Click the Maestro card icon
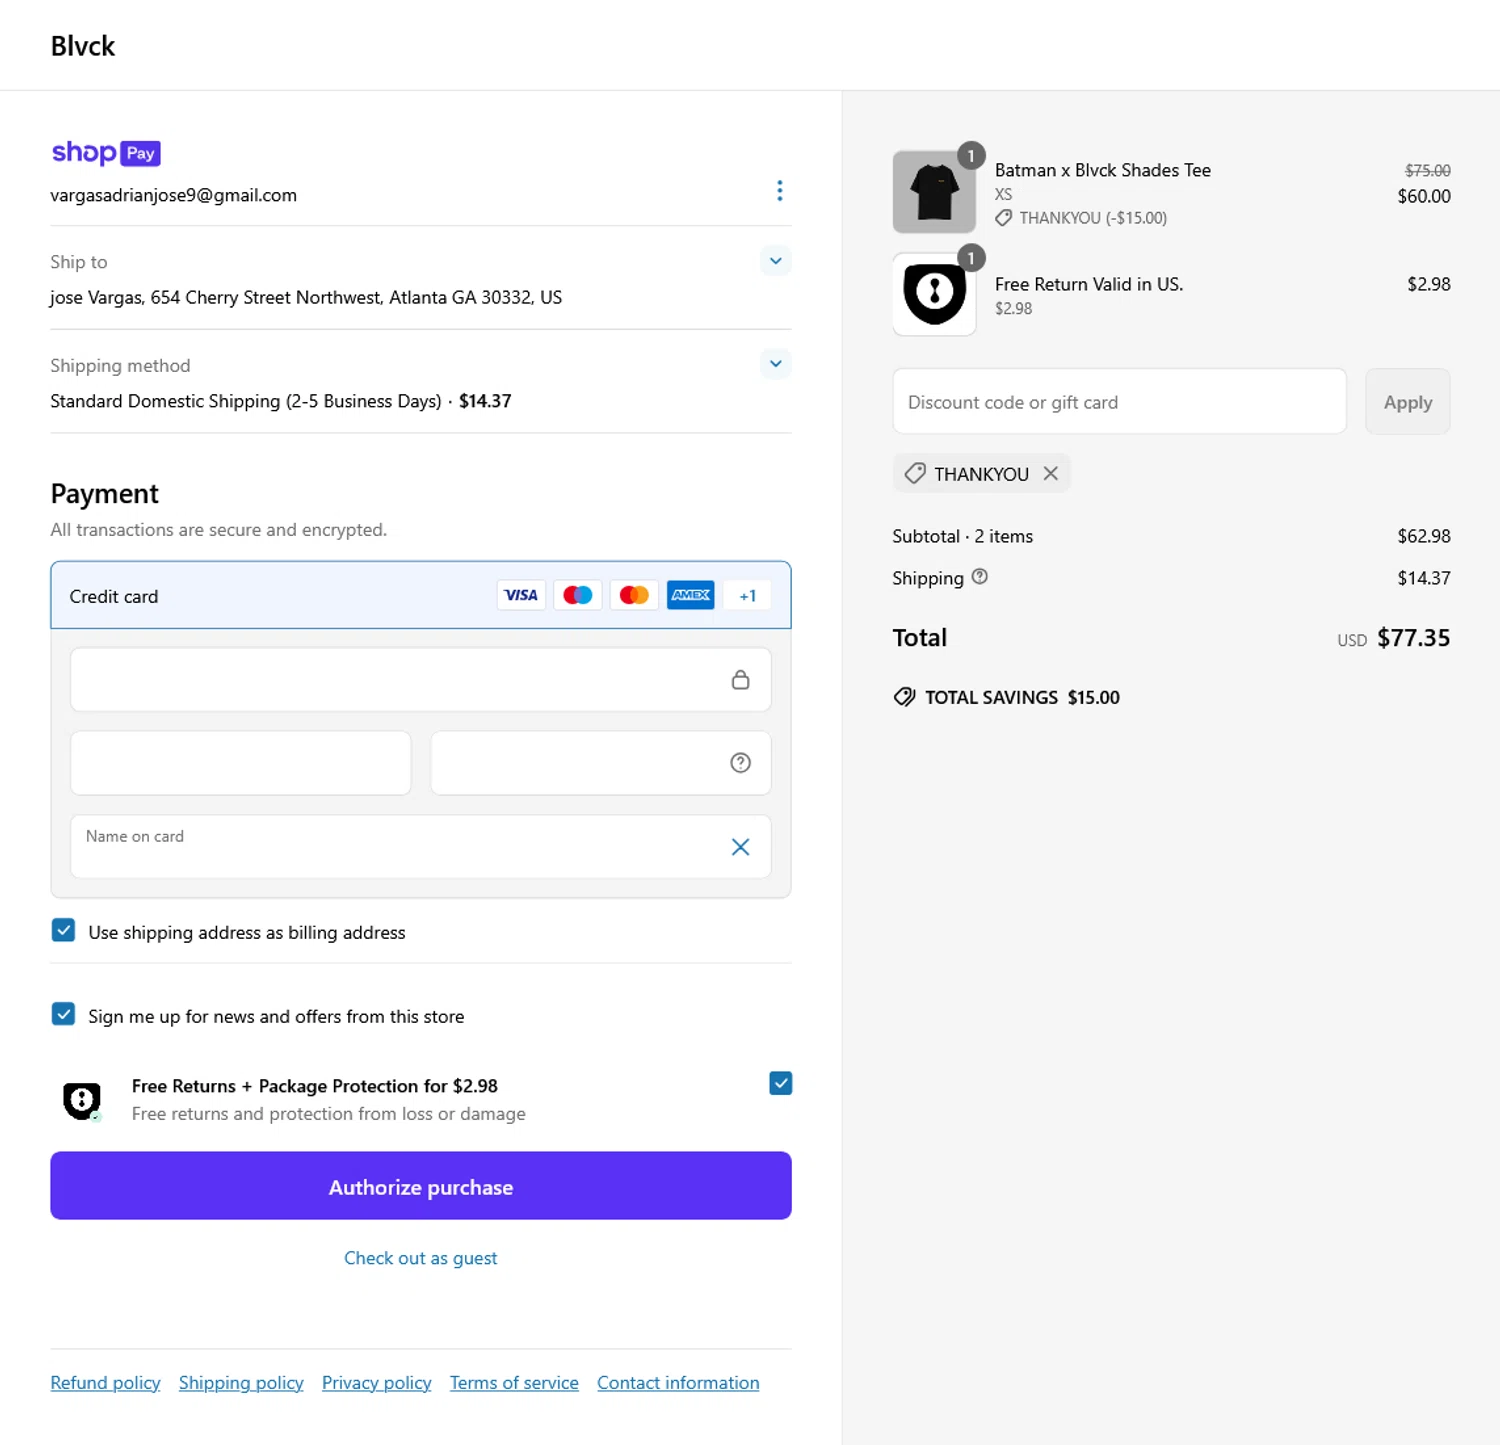 (x=577, y=595)
